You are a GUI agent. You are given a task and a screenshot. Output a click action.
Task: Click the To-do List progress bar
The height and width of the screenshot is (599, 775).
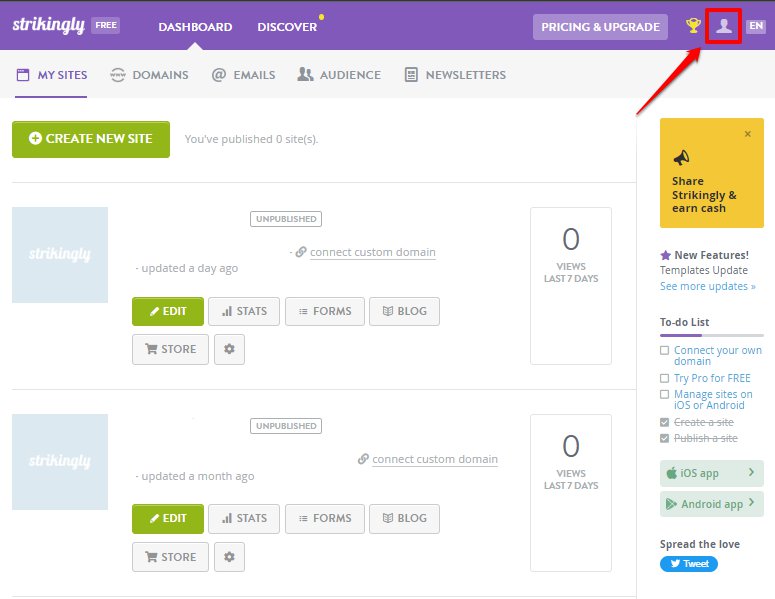712,335
